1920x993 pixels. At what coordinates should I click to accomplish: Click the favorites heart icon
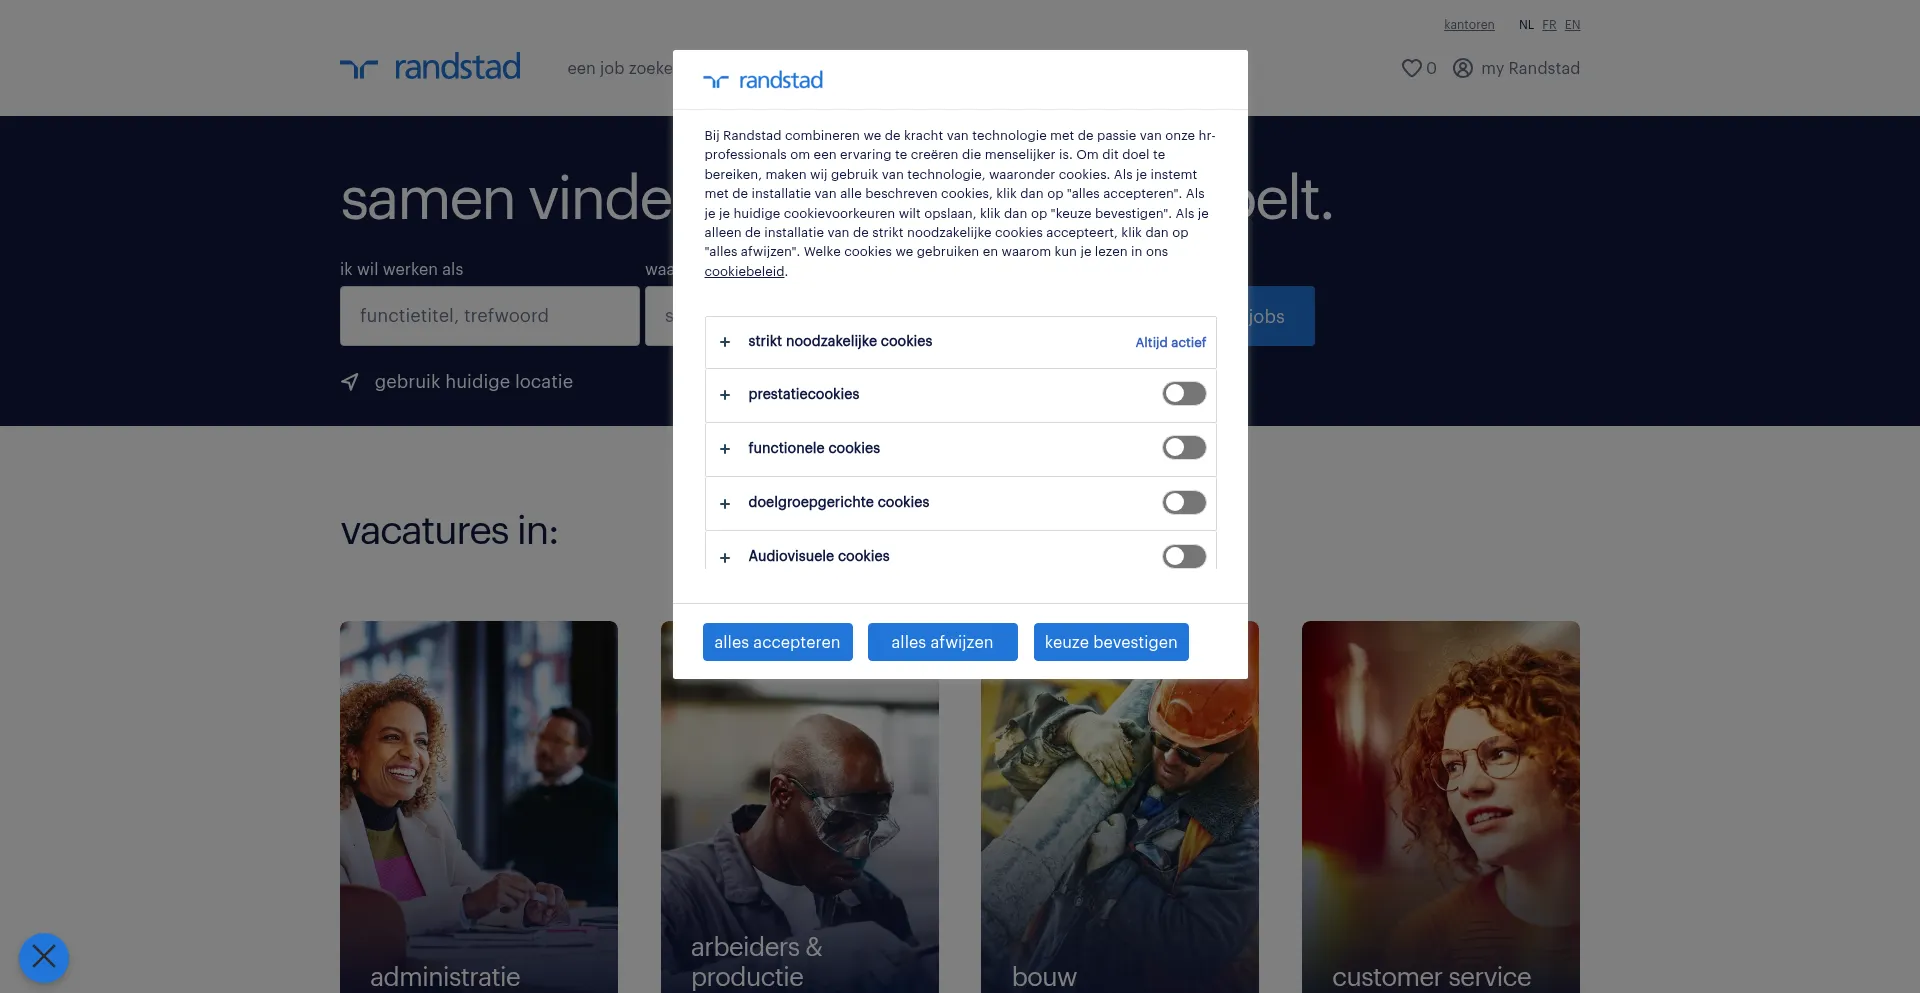(x=1411, y=68)
